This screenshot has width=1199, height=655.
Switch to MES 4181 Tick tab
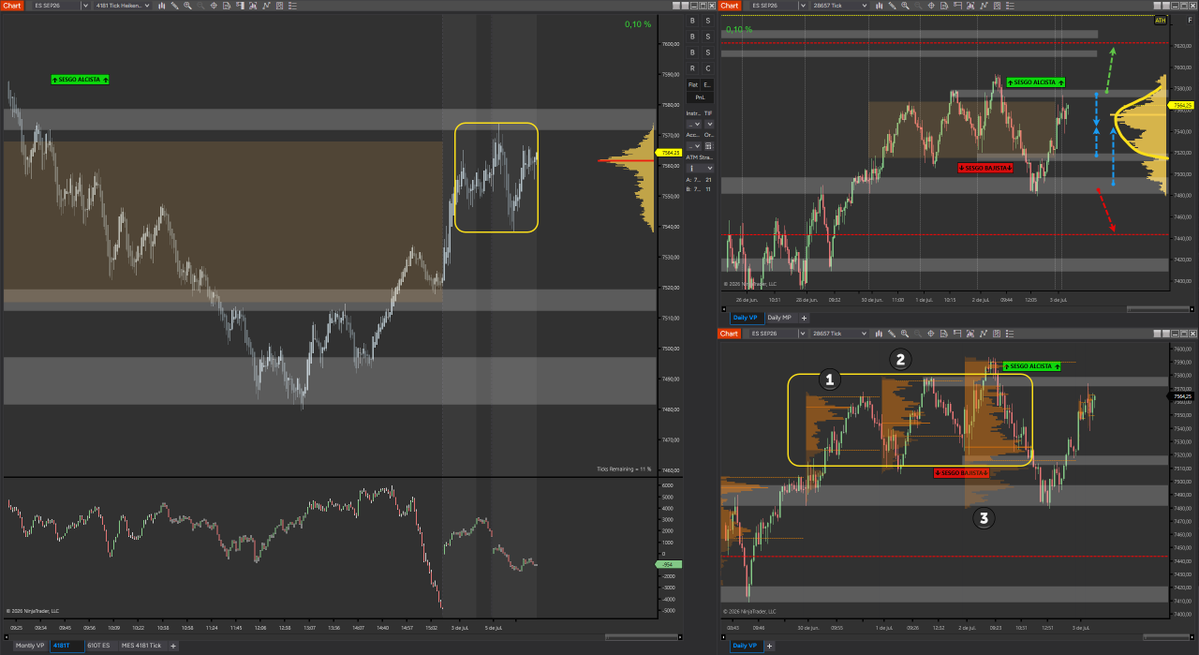141,646
